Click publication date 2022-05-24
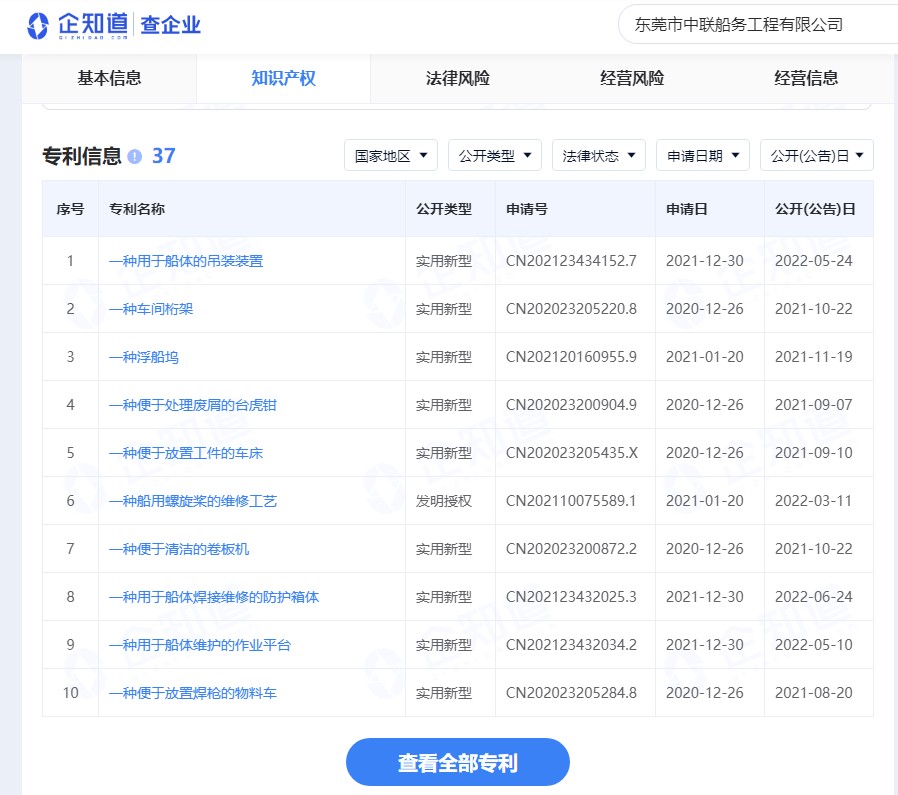Viewport: 898px width, 795px height. click(x=814, y=261)
